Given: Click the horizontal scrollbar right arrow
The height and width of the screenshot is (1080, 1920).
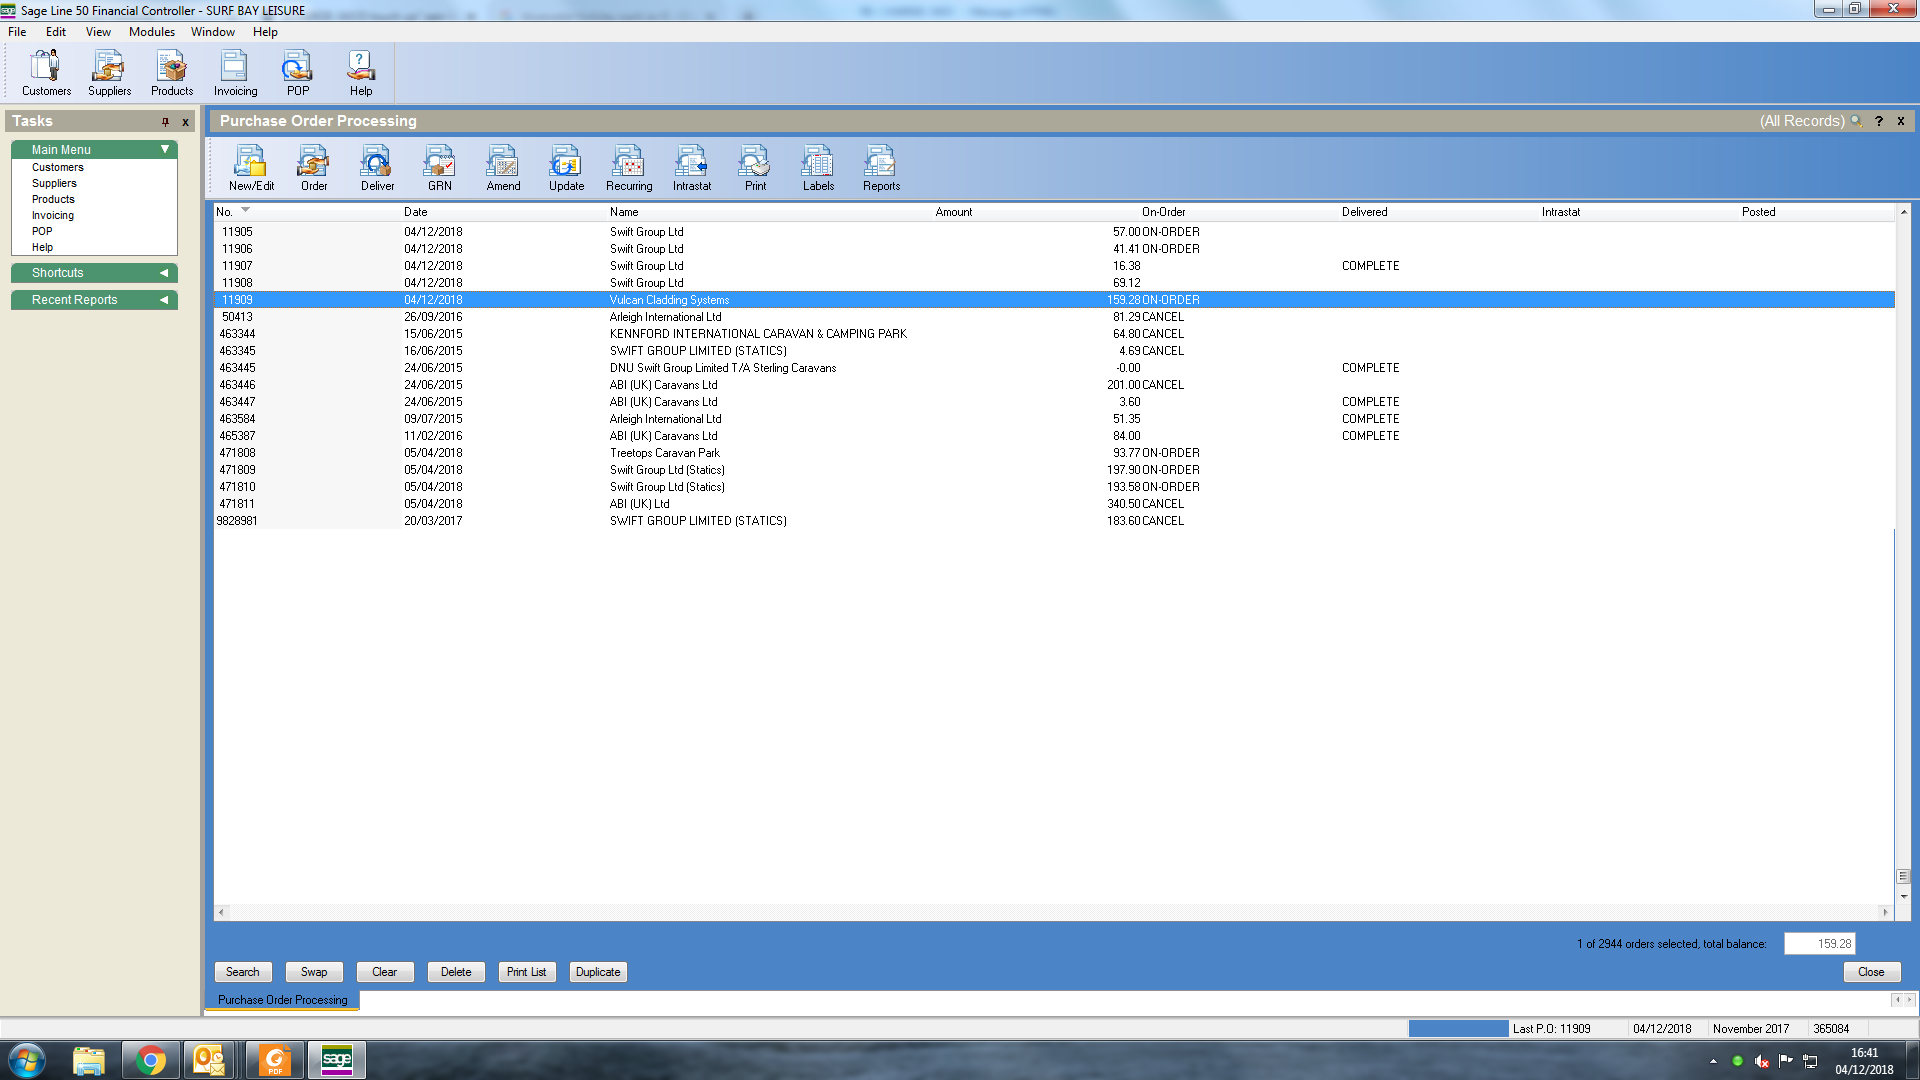Looking at the screenshot, I should coord(1885,912).
